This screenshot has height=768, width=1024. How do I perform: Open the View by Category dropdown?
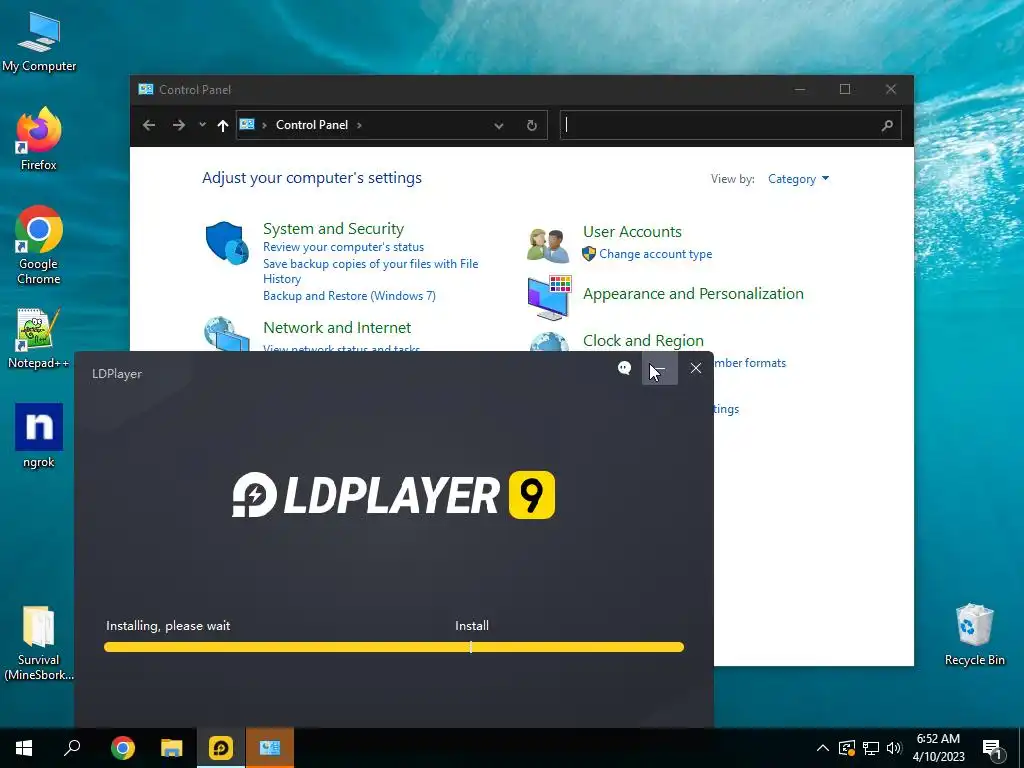pyautogui.click(x=798, y=179)
